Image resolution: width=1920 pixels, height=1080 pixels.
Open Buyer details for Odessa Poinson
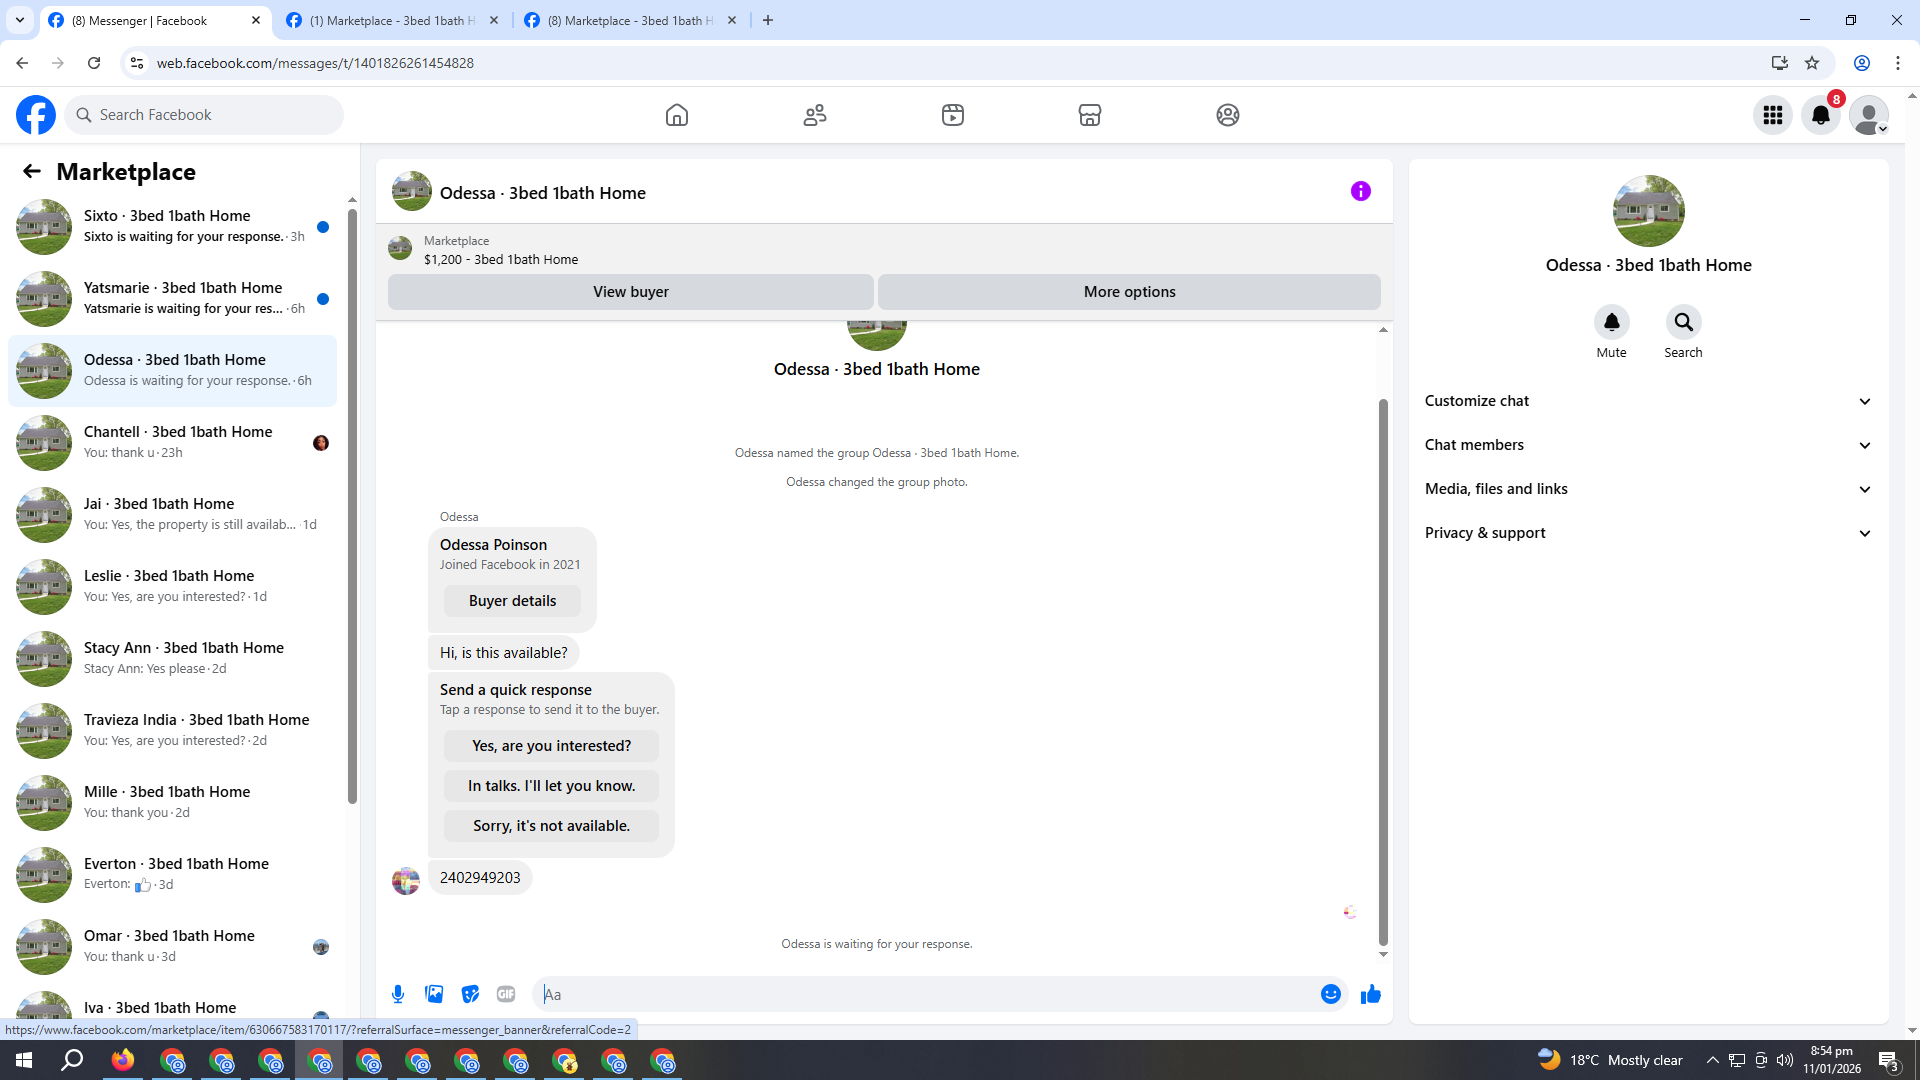point(512,601)
